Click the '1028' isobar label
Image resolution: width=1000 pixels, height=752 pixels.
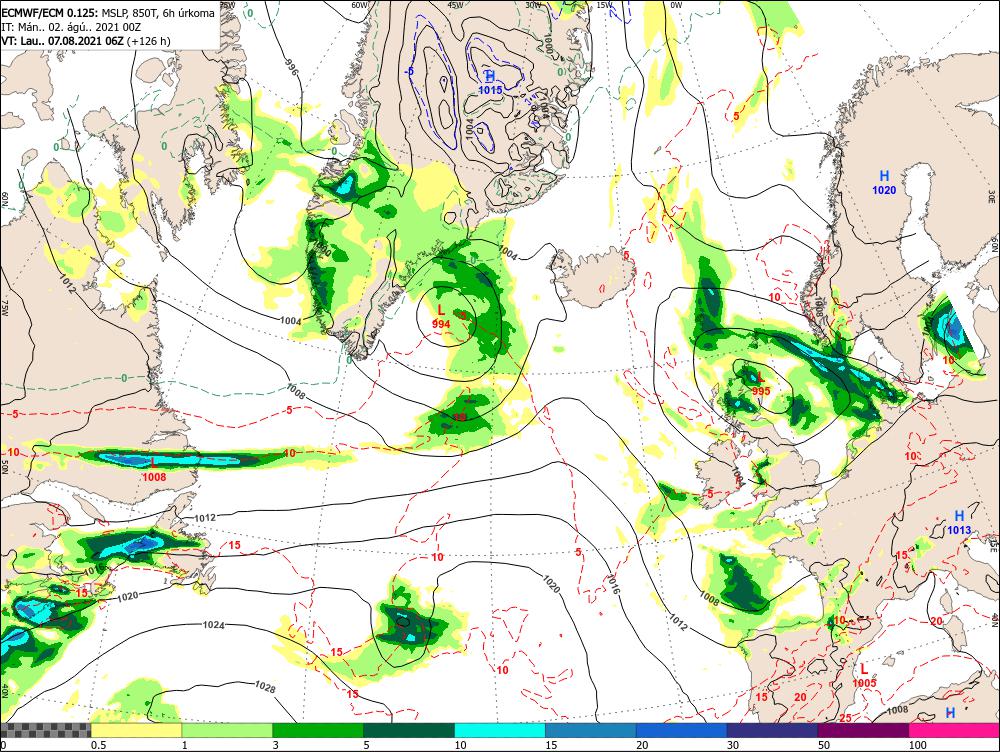[x=265, y=686]
